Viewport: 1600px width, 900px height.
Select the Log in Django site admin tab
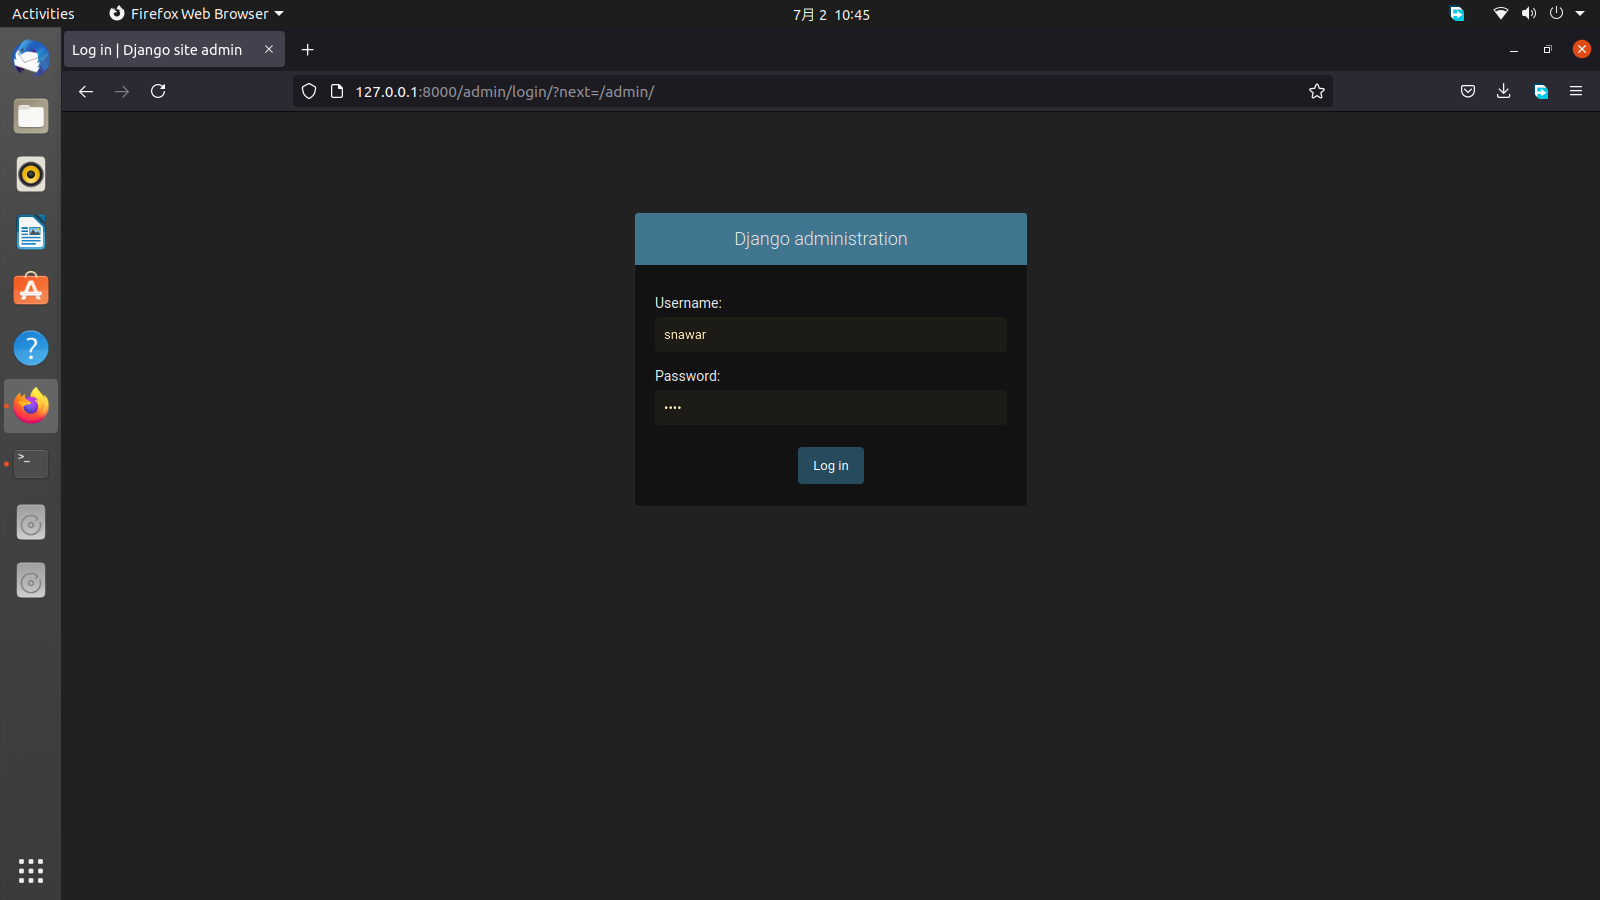(x=174, y=49)
